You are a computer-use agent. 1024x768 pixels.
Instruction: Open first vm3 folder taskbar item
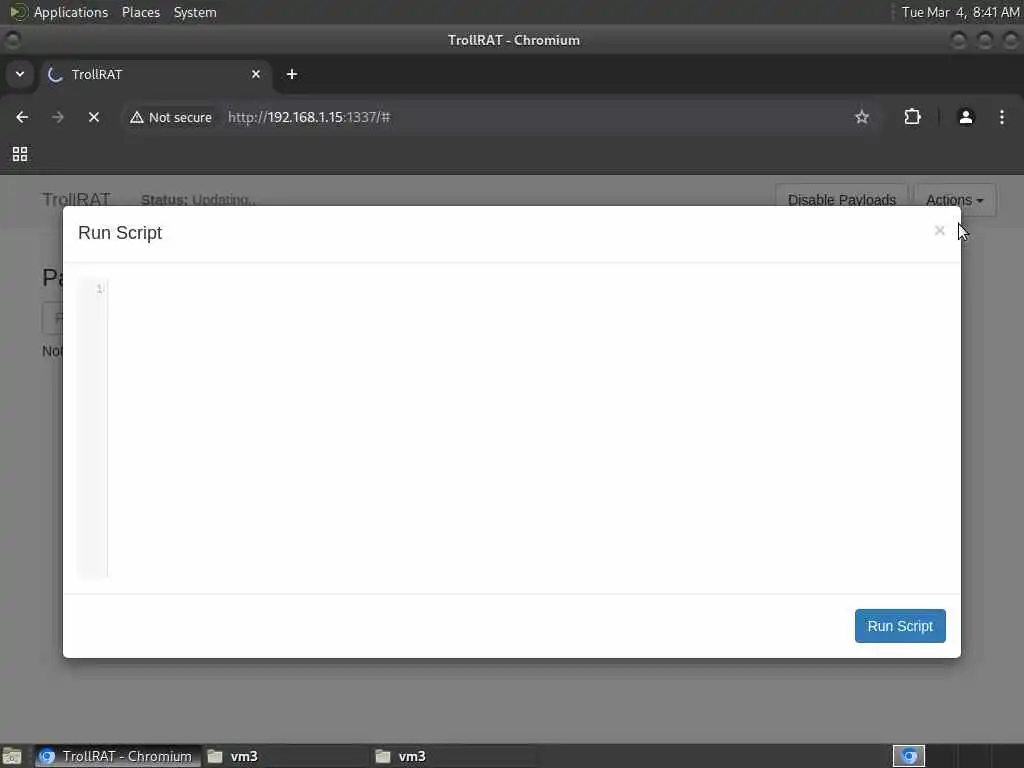coord(285,756)
